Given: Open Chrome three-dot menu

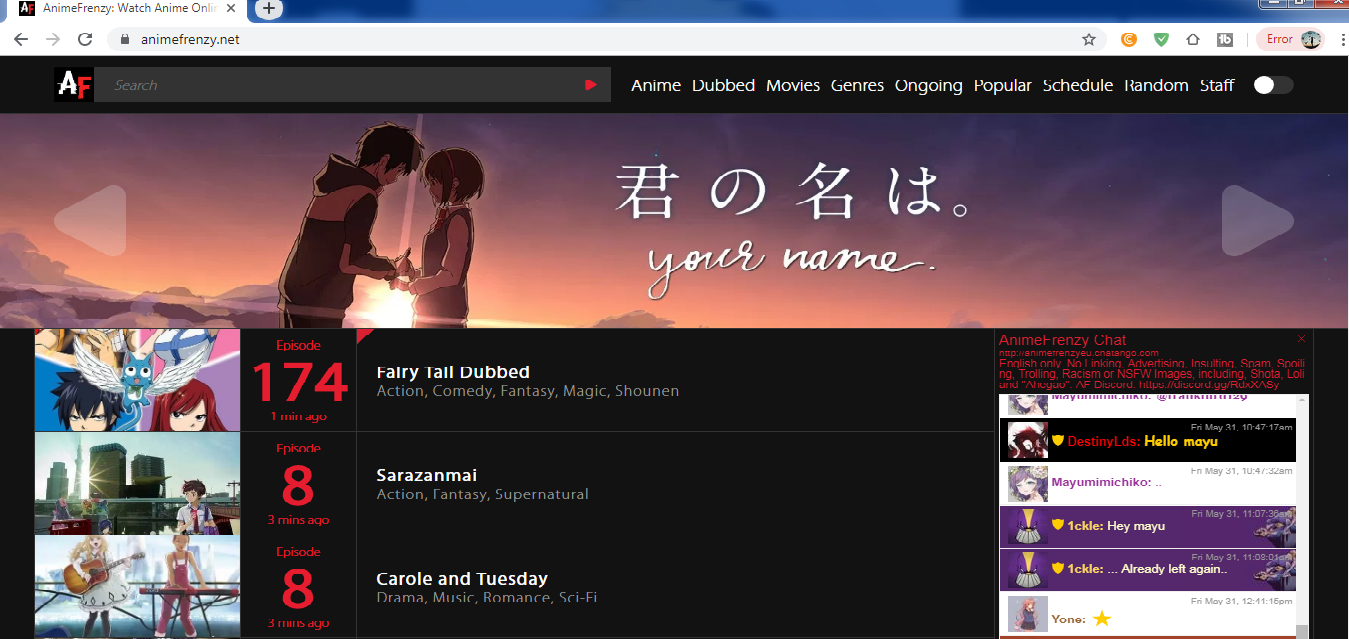Looking at the screenshot, I should (1340, 40).
